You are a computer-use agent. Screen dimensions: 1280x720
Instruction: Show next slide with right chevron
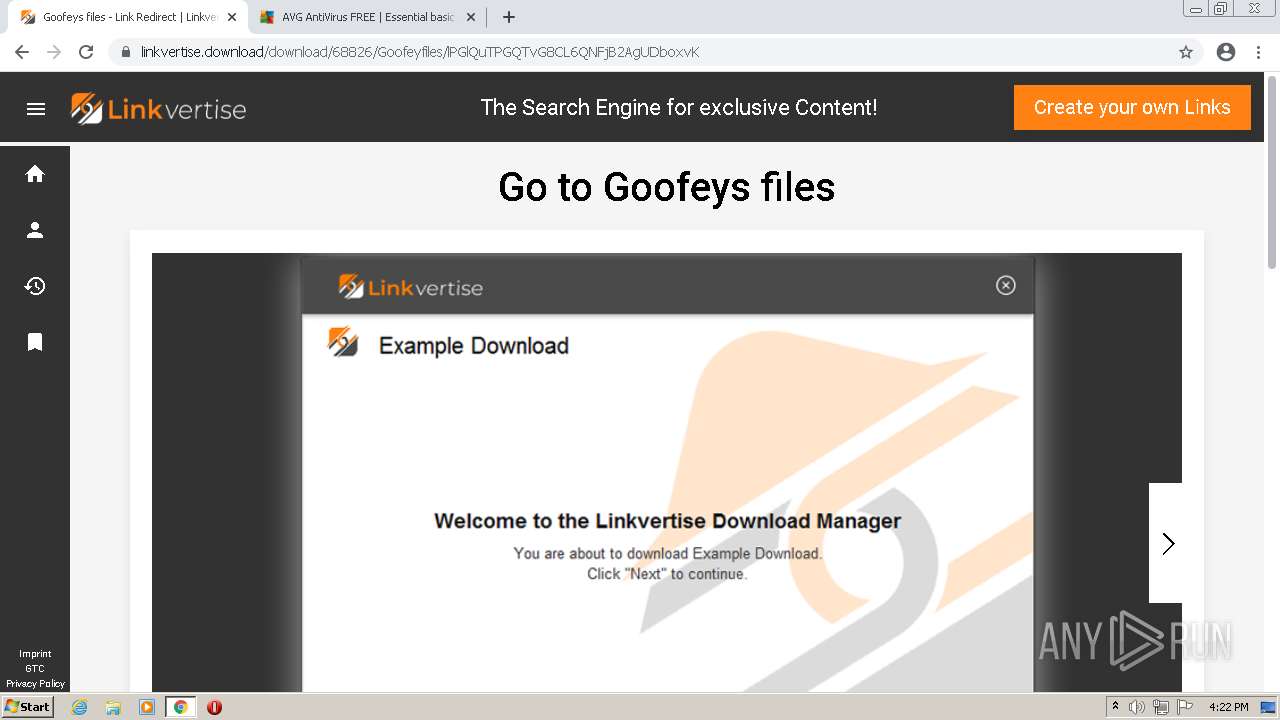pos(1167,543)
